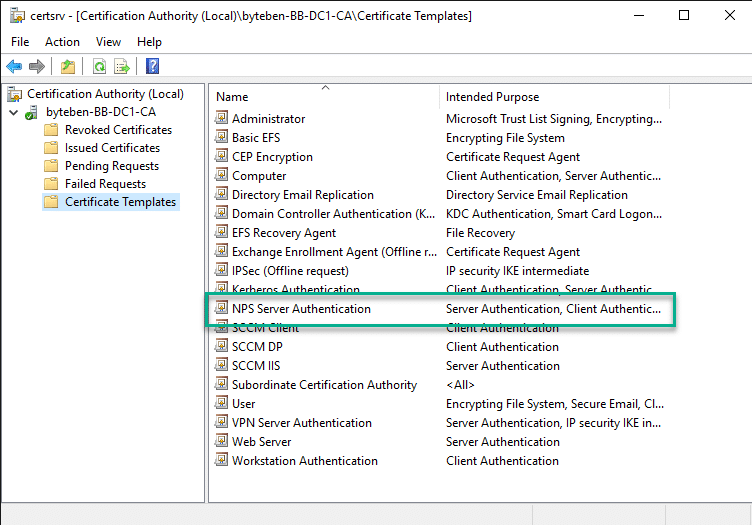The height and width of the screenshot is (525, 752).
Task: Click the Back arrow toolbar icon
Action: tap(14, 66)
